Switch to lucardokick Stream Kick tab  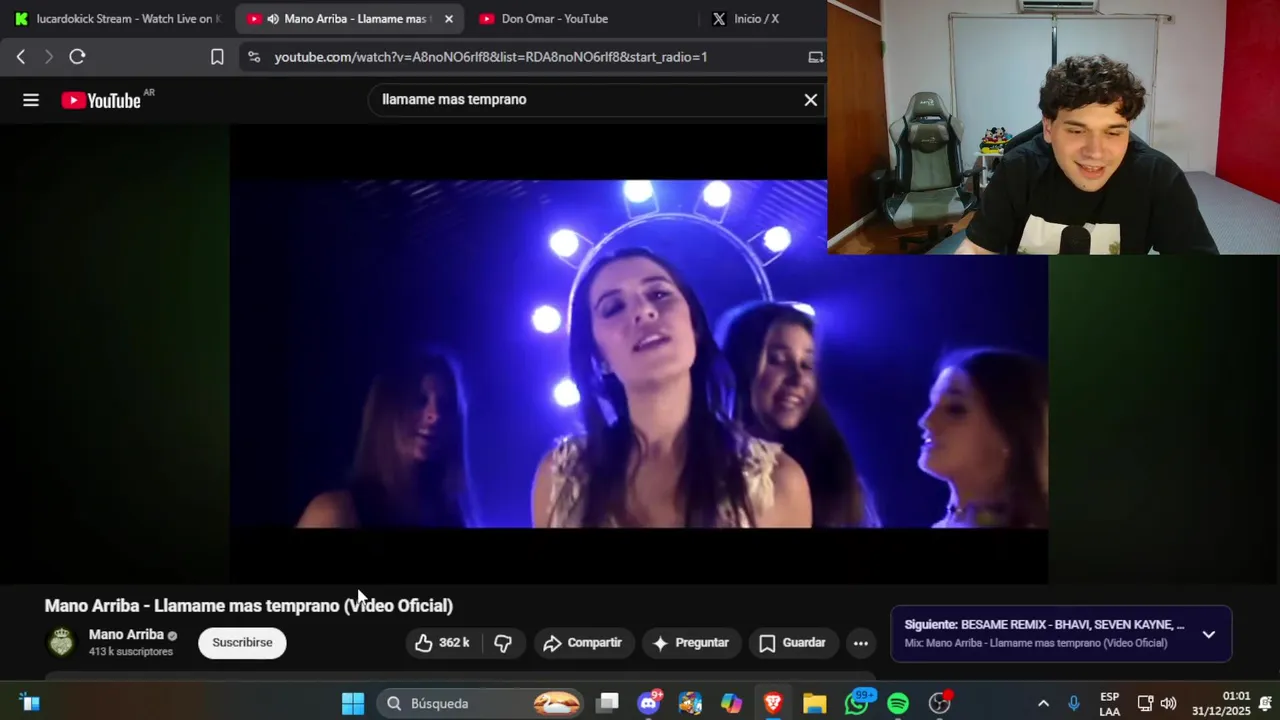[x=118, y=18]
